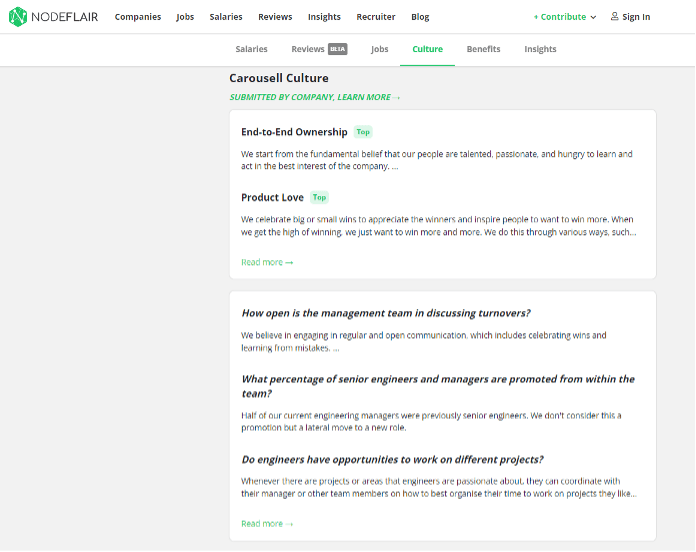This screenshot has width=696, height=552.
Task: Click the question about discussing turnovers
Action: 386,313
